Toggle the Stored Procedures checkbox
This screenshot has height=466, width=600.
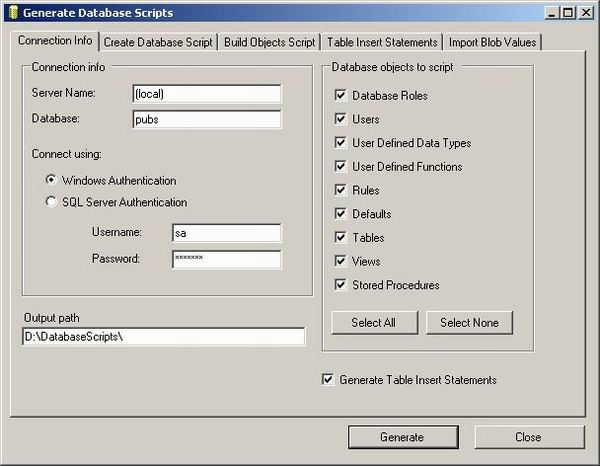tap(340, 285)
